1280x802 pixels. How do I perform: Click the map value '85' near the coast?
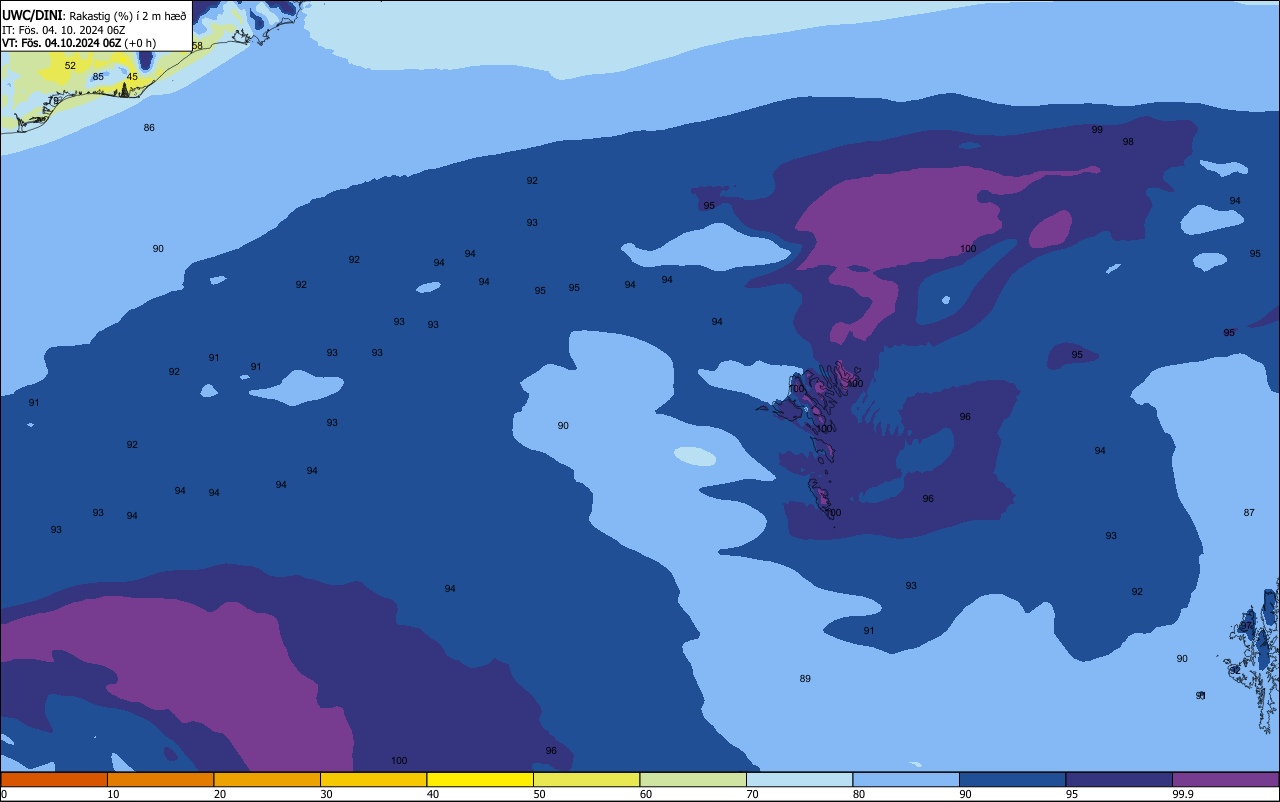(98, 77)
